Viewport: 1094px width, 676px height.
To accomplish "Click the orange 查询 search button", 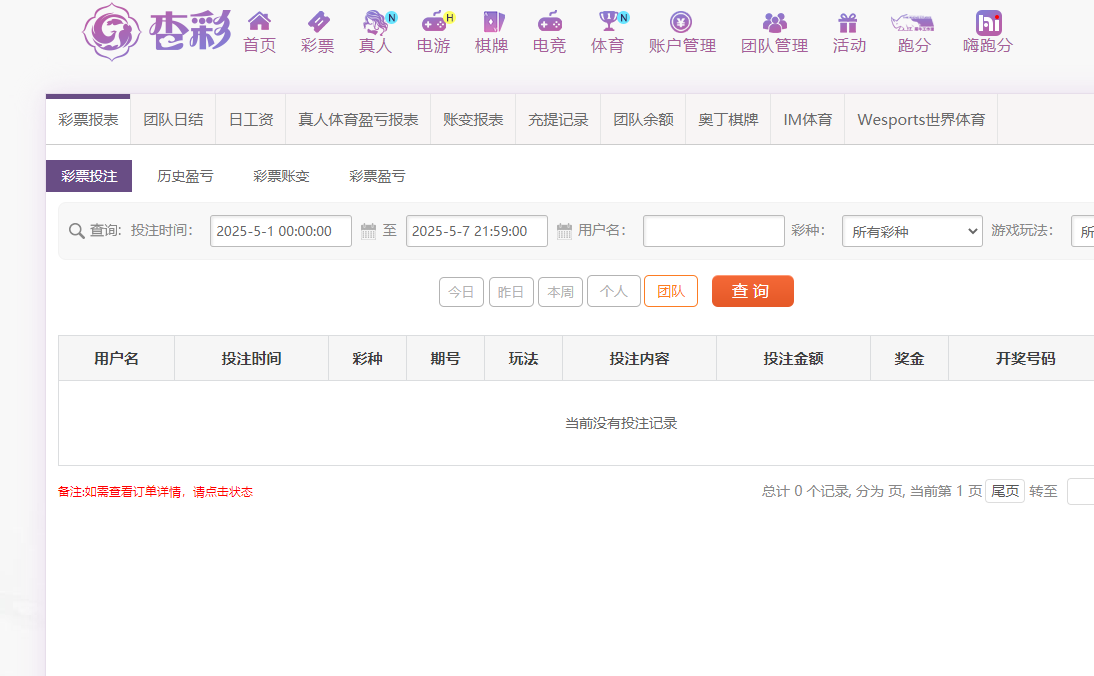I will point(752,291).
